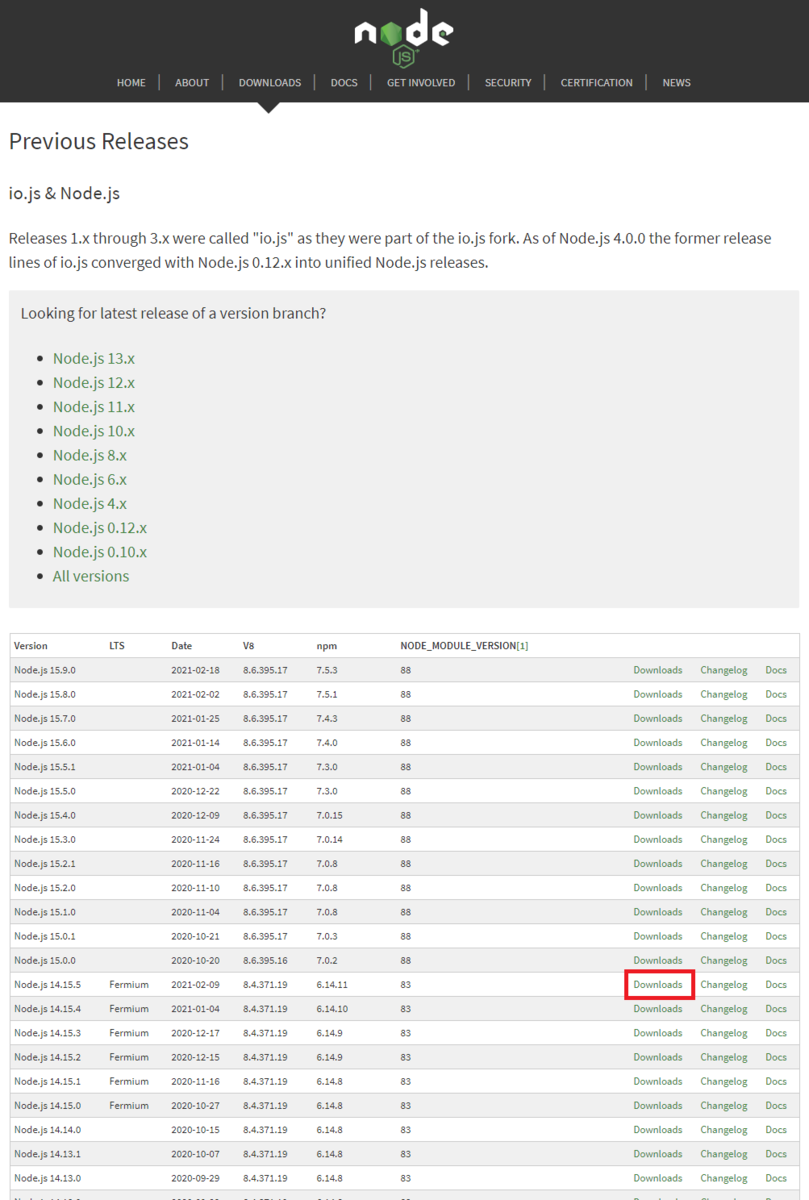809x1200 pixels.
Task: Open the All versions link
Action: coord(91,576)
